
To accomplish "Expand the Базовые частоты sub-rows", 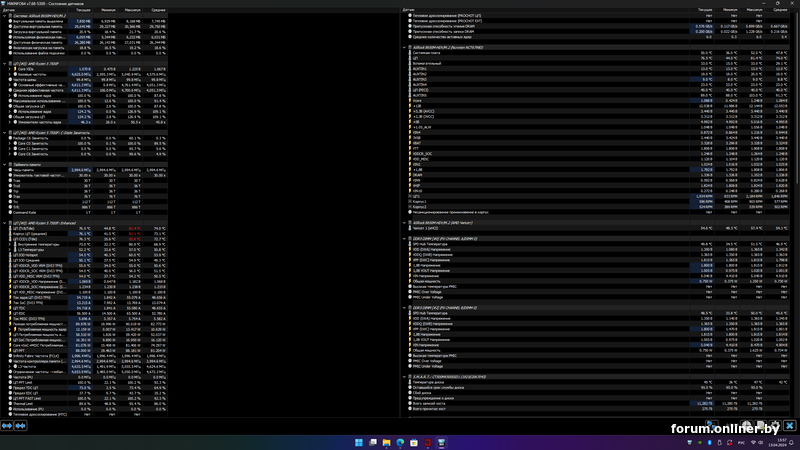I will (x=10, y=74).
